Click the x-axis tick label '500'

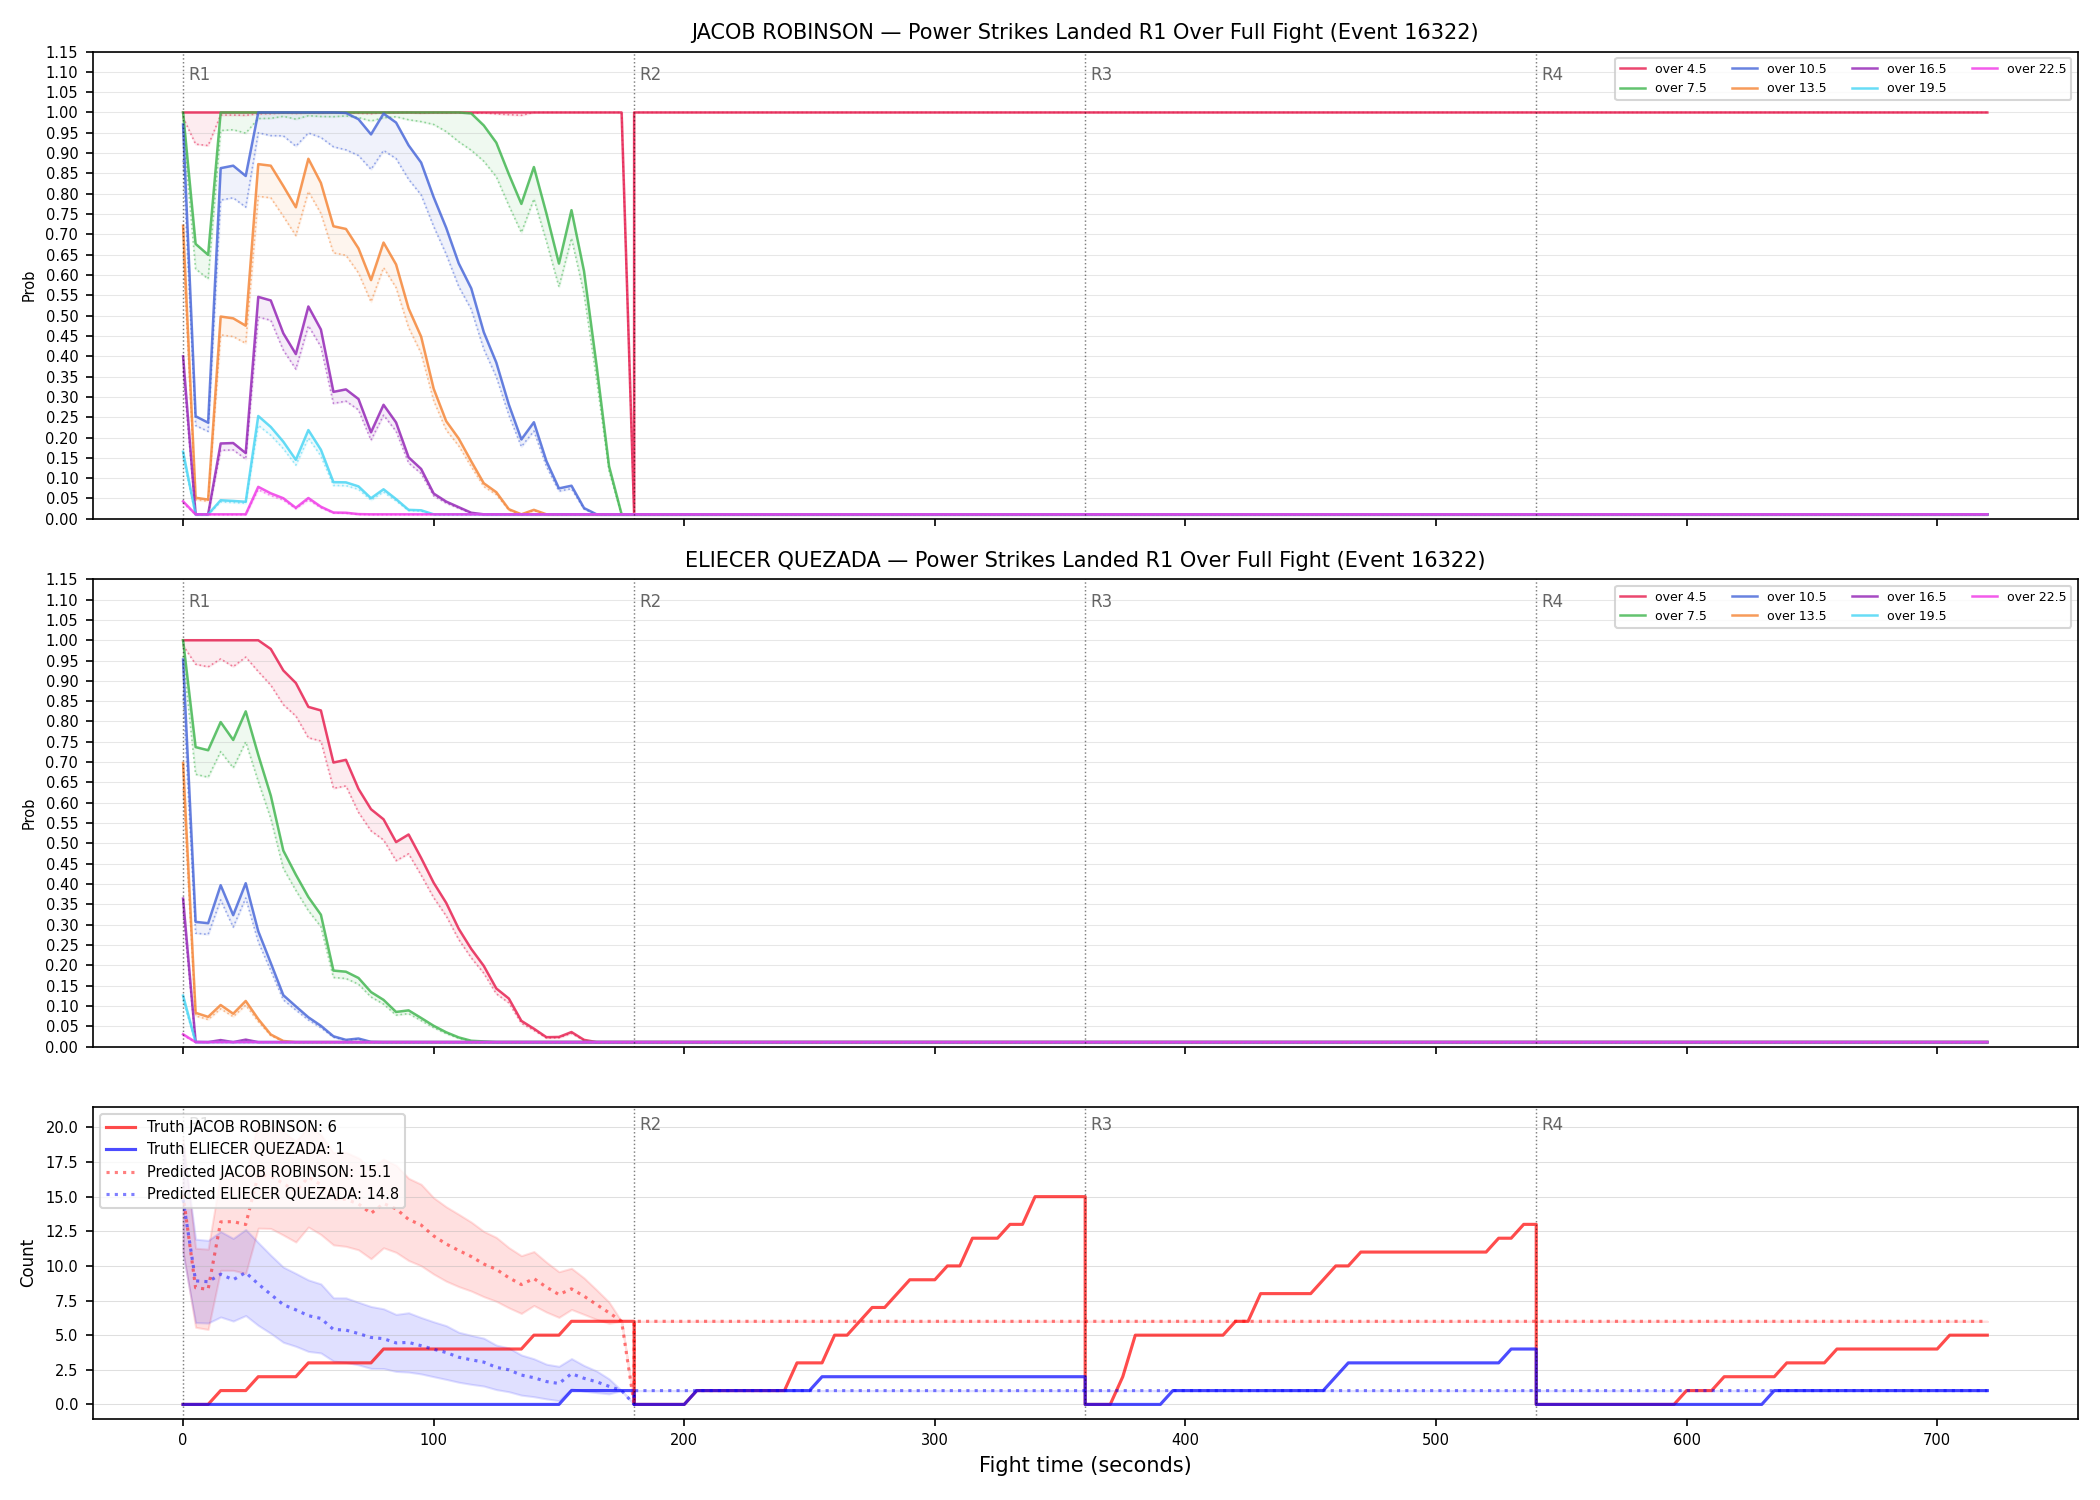pos(1436,1440)
